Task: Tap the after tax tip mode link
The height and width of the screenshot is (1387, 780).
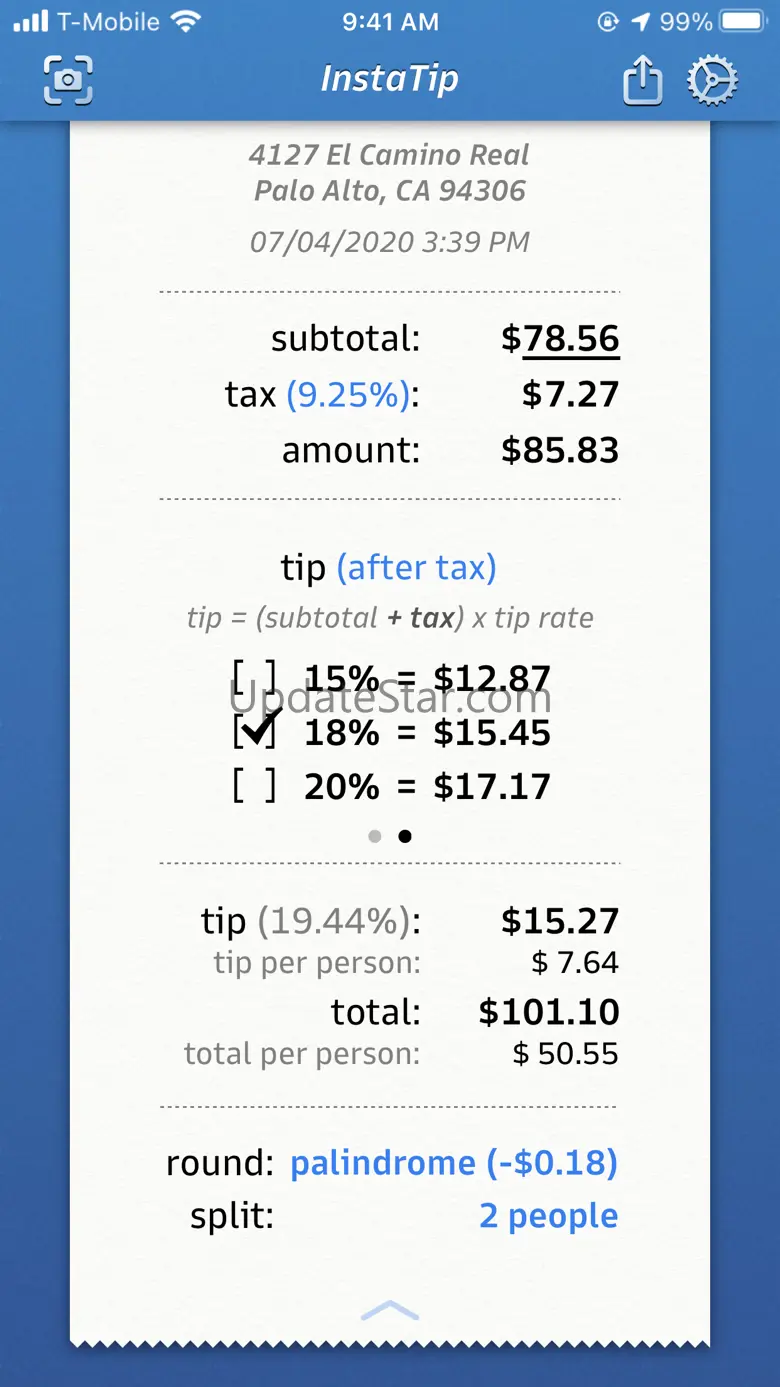Action: tap(416, 568)
